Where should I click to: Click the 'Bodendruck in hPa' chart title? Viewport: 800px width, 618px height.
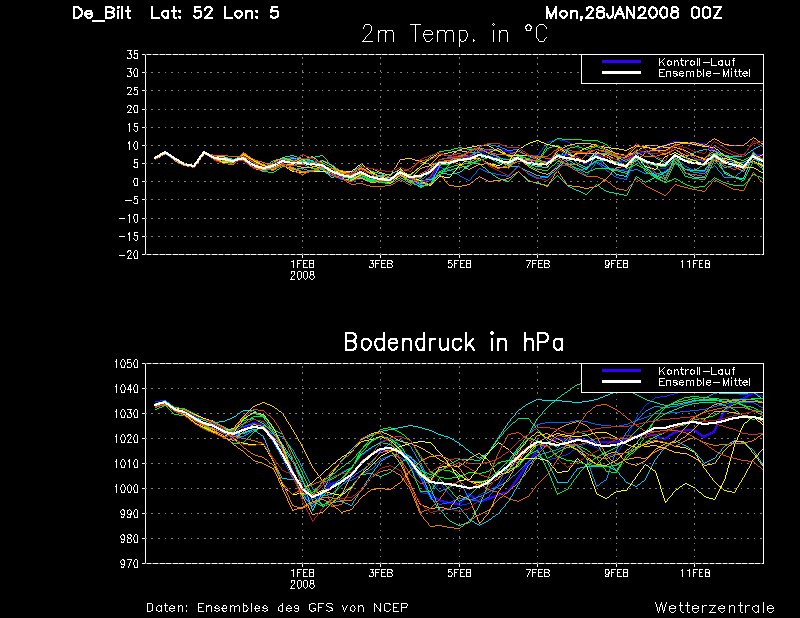(453, 342)
